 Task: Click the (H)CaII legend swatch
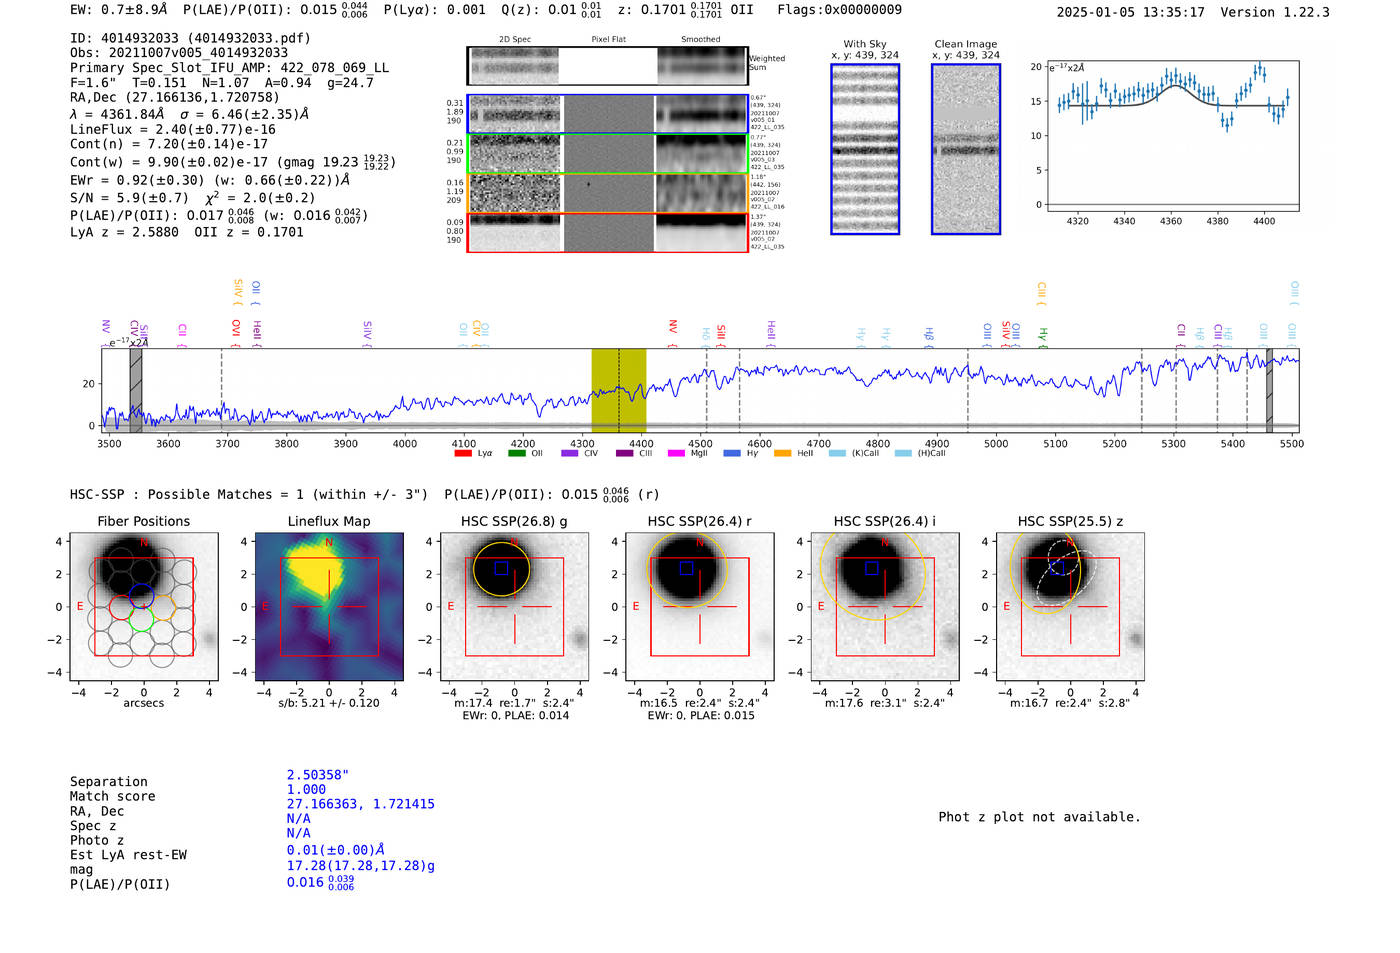pyautogui.click(x=903, y=454)
